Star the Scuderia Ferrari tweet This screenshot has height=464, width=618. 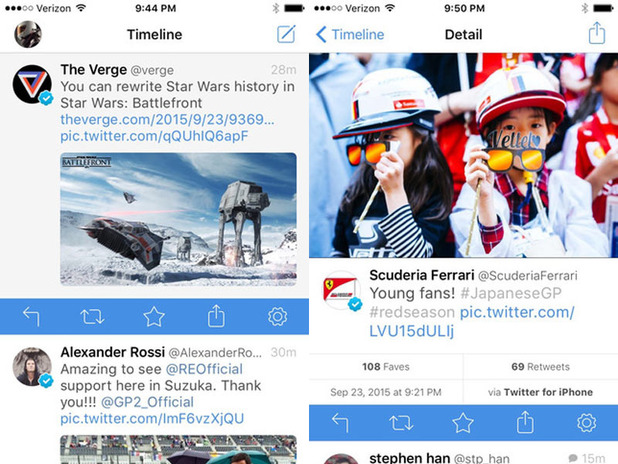click(x=463, y=423)
